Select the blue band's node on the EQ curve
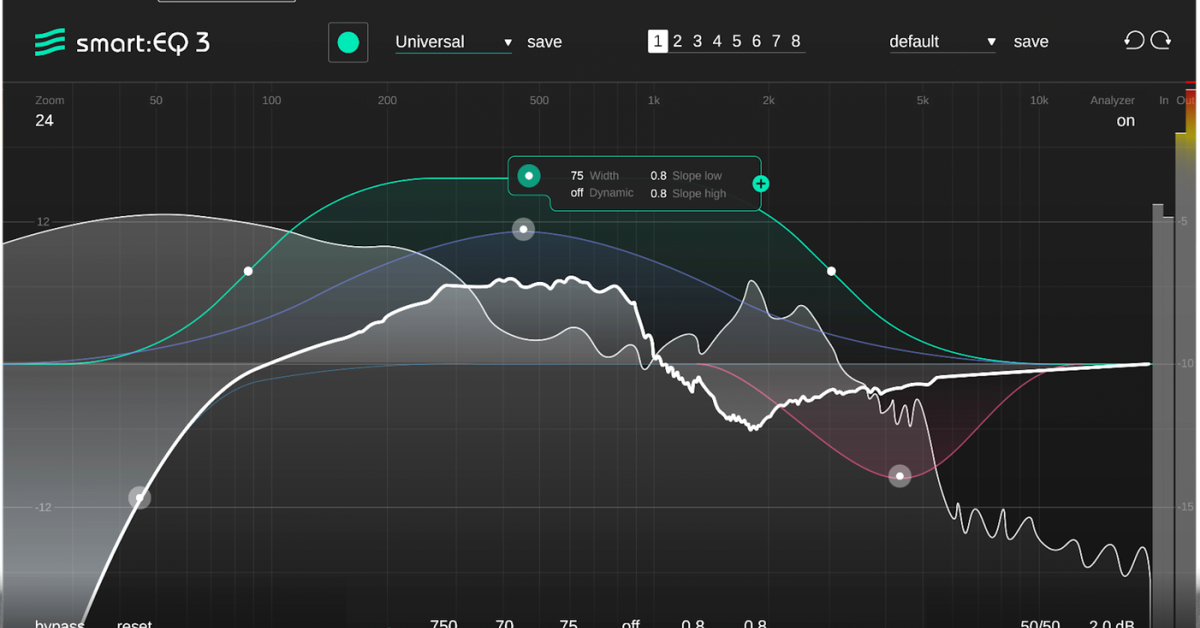Image resolution: width=1200 pixels, height=628 pixels. tap(523, 229)
